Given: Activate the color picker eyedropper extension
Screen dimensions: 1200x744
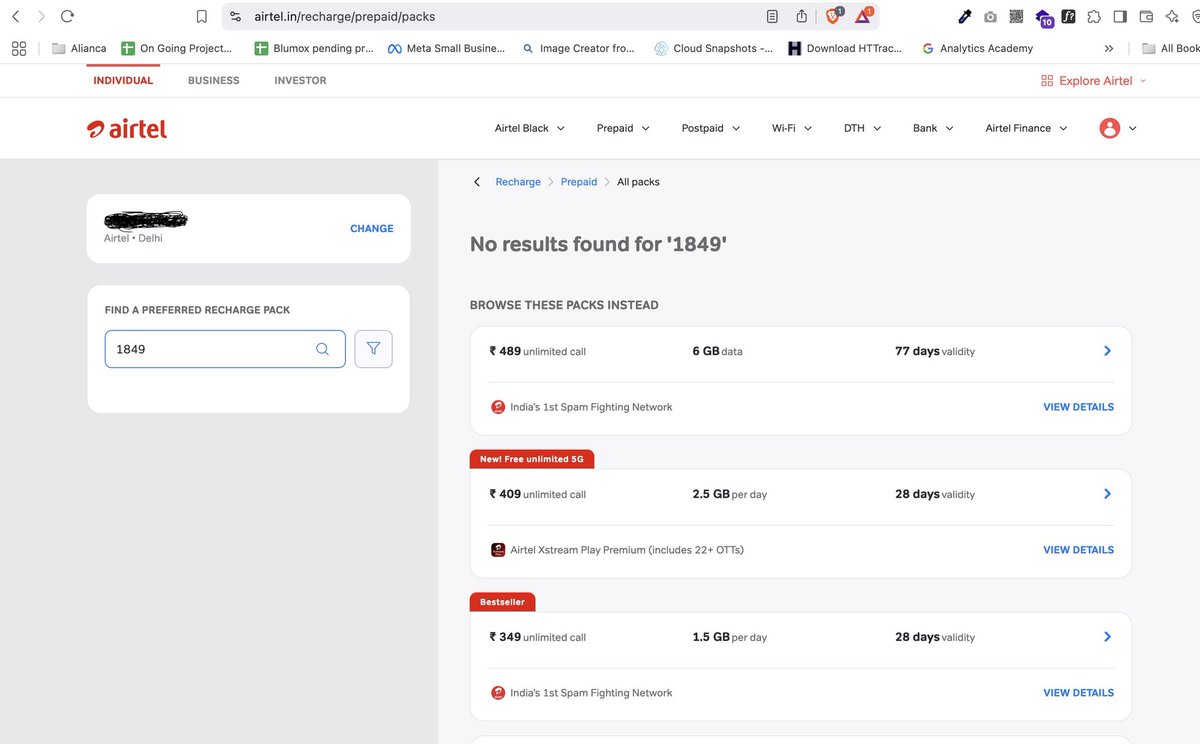Looking at the screenshot, I should 964,16.
